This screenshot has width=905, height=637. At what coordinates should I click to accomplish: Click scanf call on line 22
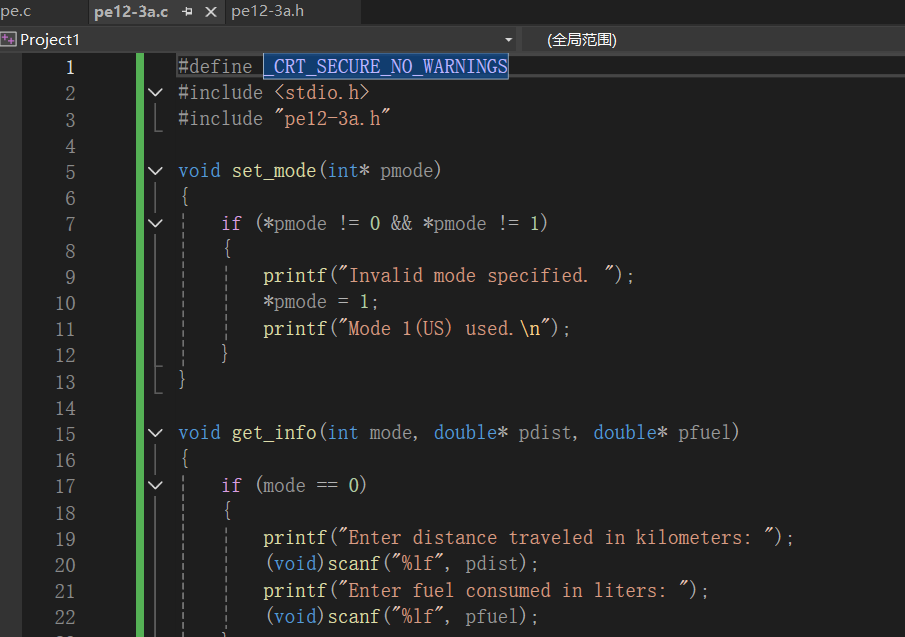[353, 617]
